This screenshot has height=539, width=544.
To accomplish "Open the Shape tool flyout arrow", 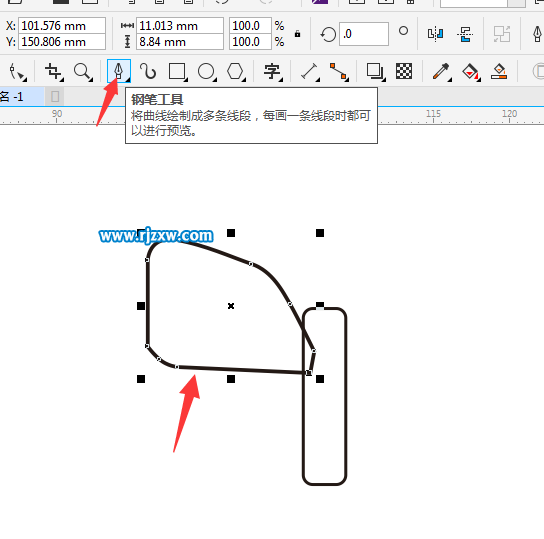I will [x=24, y=79].
